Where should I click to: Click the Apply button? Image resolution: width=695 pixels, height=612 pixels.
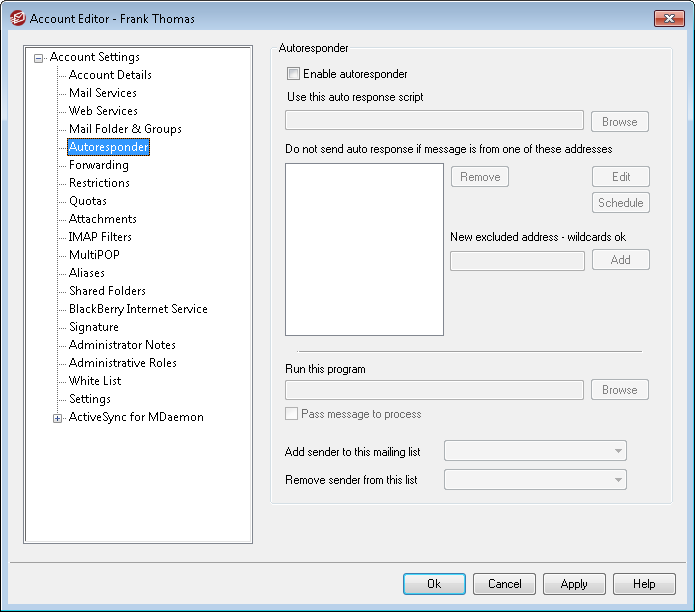pyautogui.click(x=574, y=584)
